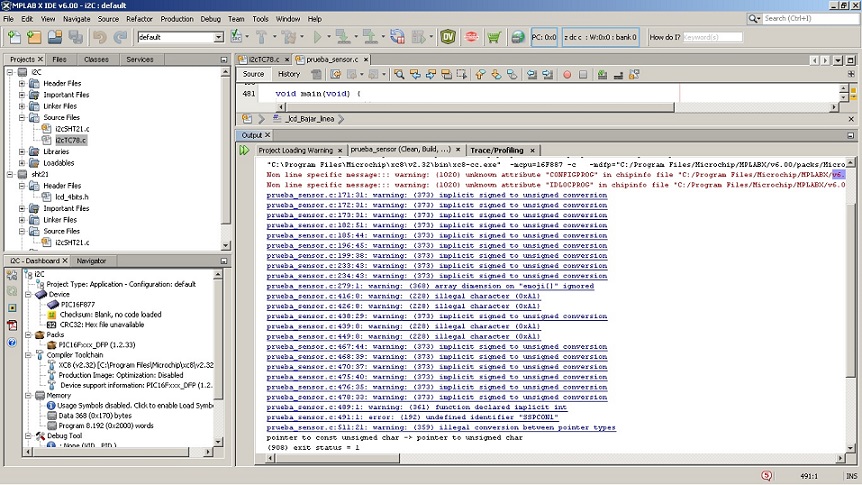Click the Clean and Build icon
The width and height of the screenshot is (862, 485).
288,37
